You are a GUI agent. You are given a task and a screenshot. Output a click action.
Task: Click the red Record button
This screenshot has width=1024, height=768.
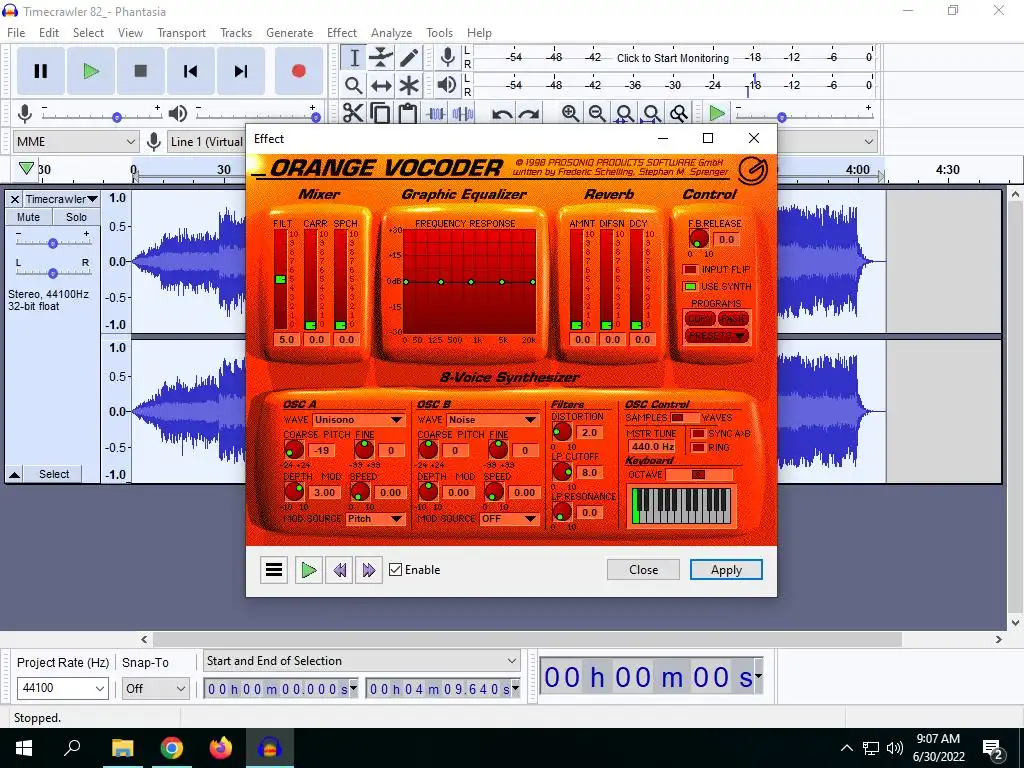coord(298,71)
